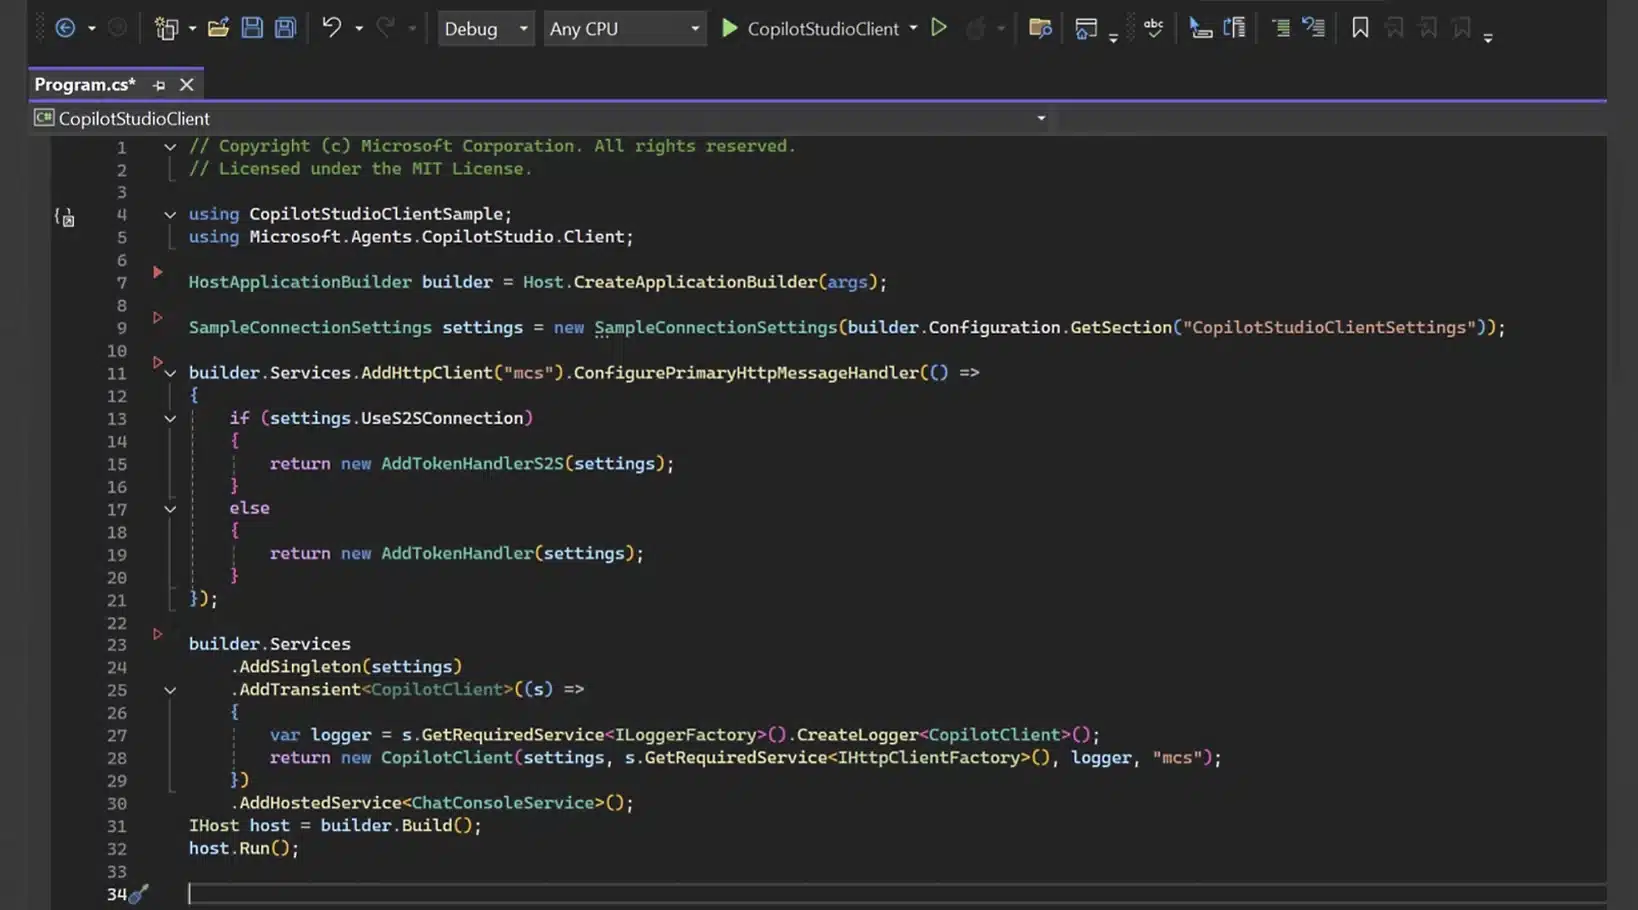This screenshot has width=1638, height=910.
Task: Click host.Run() on line 32
Action: point(244,848)
